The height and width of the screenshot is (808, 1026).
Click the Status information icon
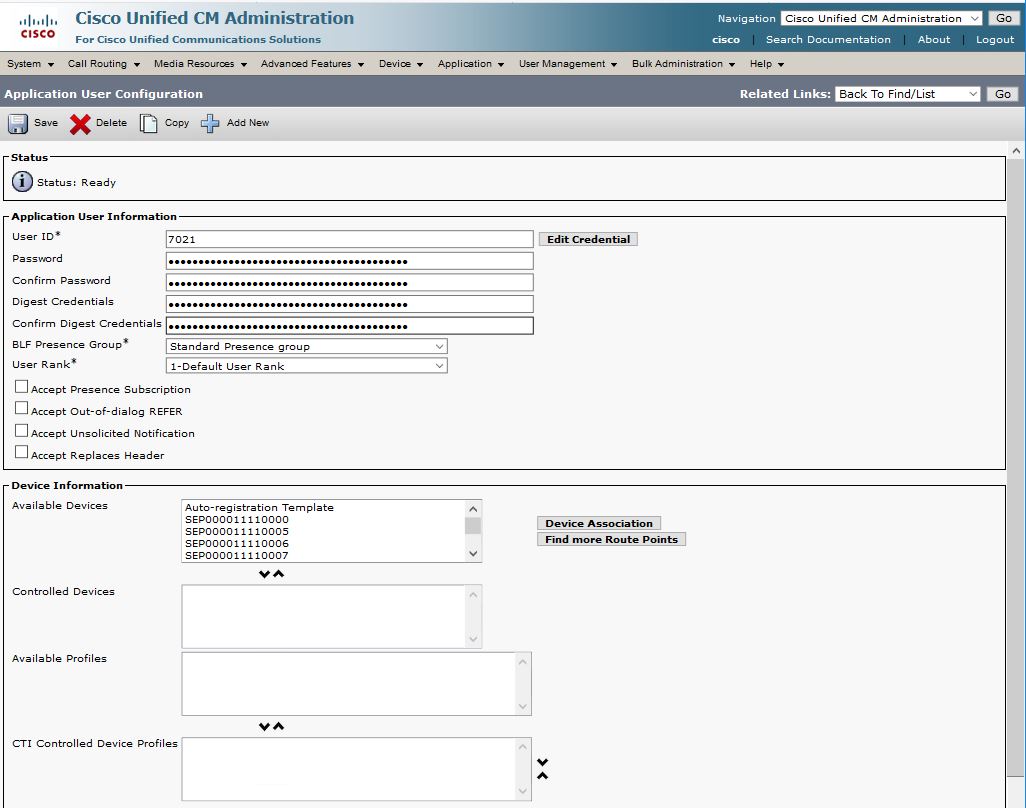click(22, 182)
